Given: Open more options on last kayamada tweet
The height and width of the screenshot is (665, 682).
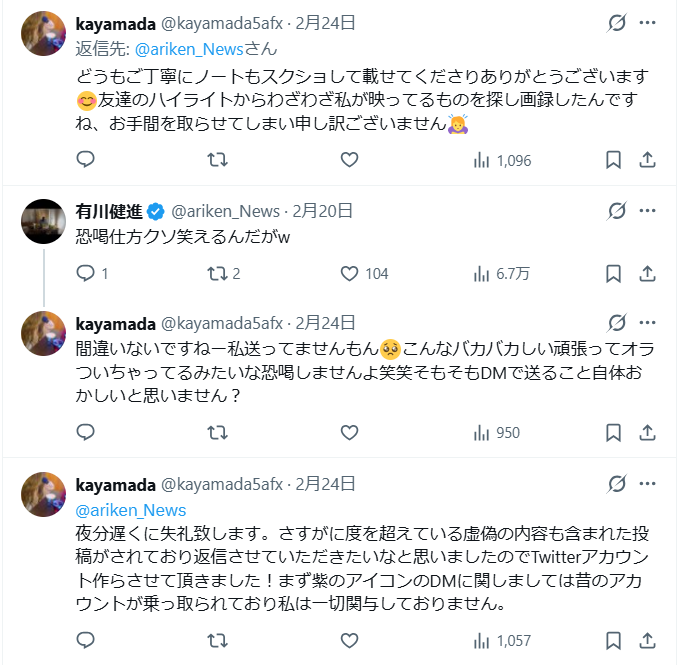Looking at the screenshot, I should 648,484.
